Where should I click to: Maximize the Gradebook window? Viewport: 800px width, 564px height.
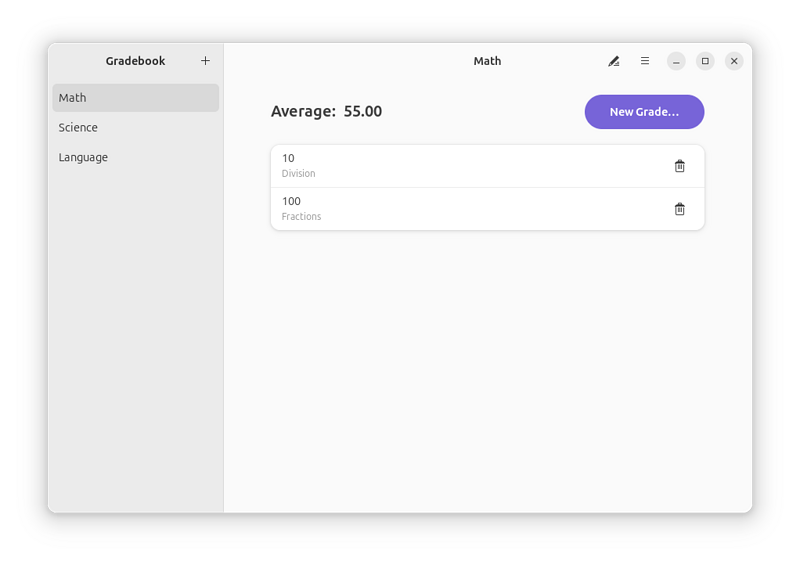[x=705, y=61]
